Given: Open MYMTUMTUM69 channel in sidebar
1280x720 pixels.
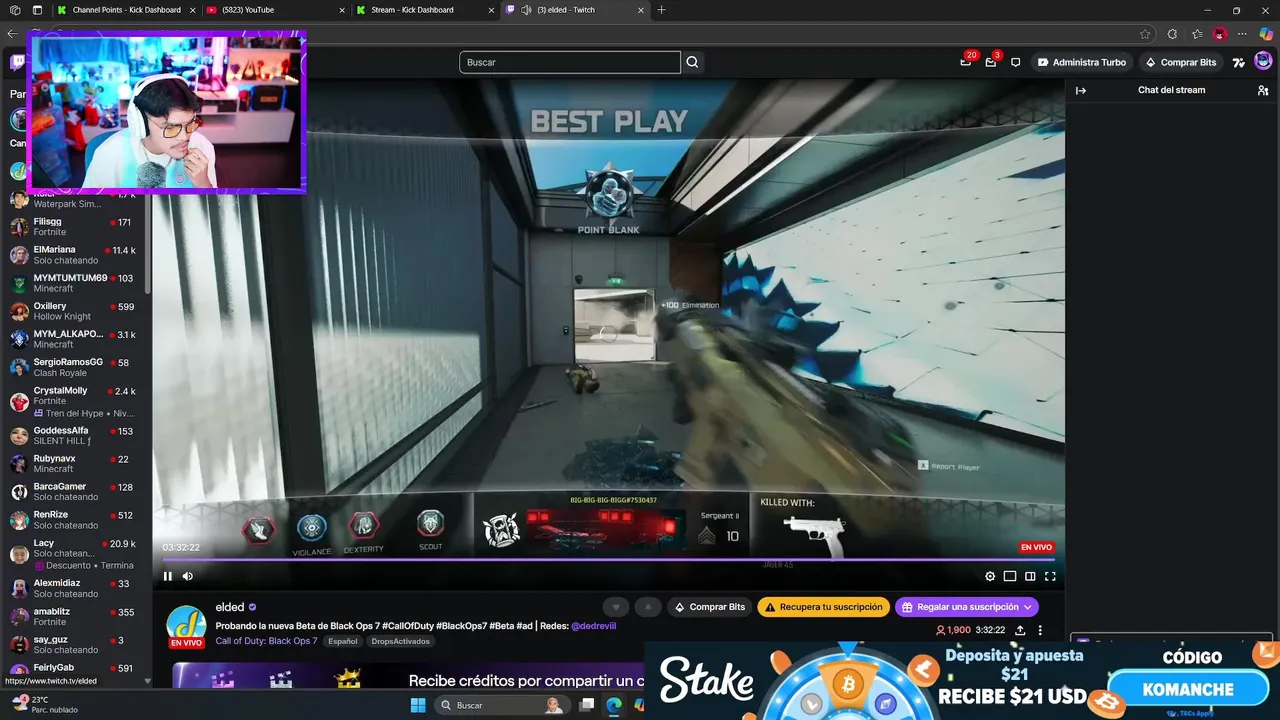Looking at the screenshot, I should click(x=76, y=283).
